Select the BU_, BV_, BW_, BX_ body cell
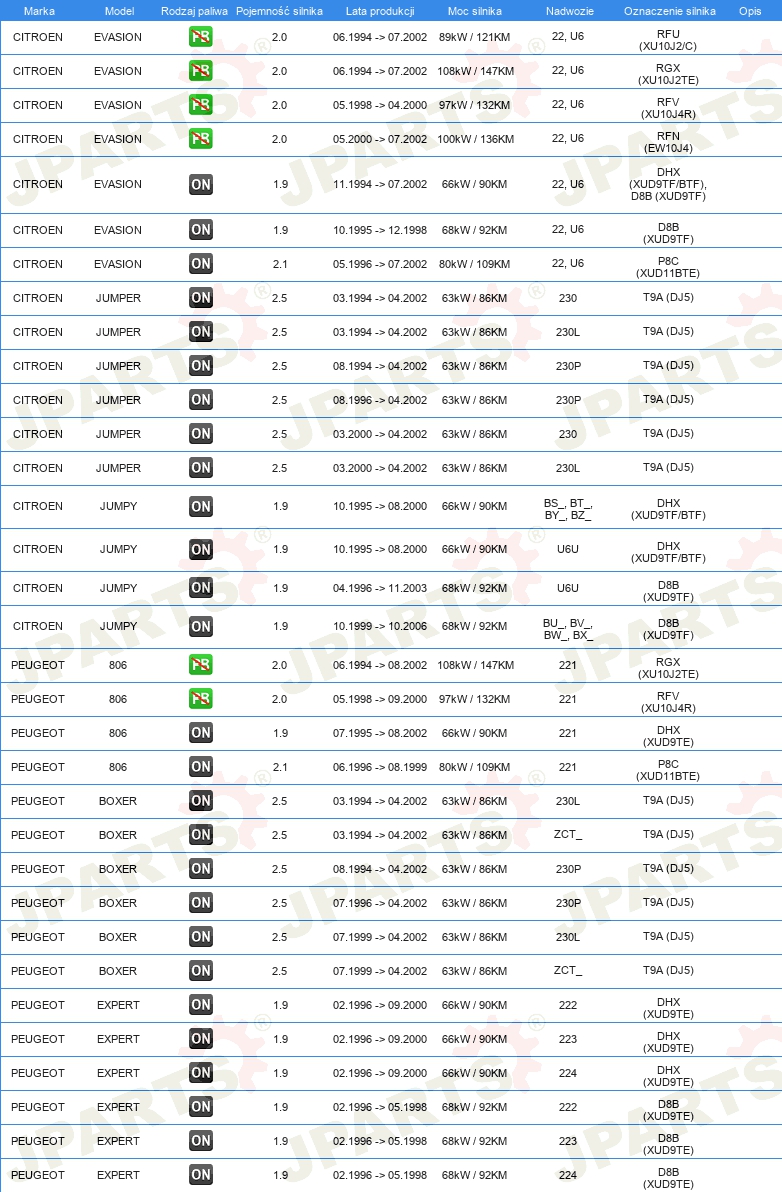782x1192 pixels. coord(568,629)
